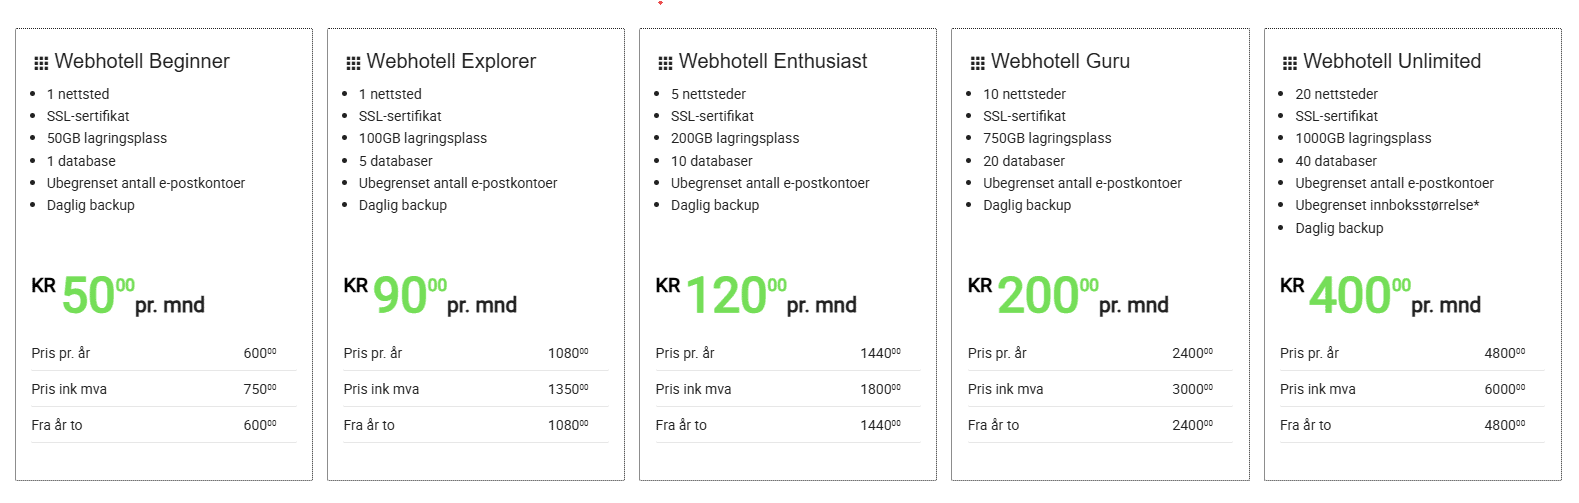Click the KR 50 pr. mnd price
Image resolution: width=1579 pixels, height=503 pixels.
click(x=118, y=296)
